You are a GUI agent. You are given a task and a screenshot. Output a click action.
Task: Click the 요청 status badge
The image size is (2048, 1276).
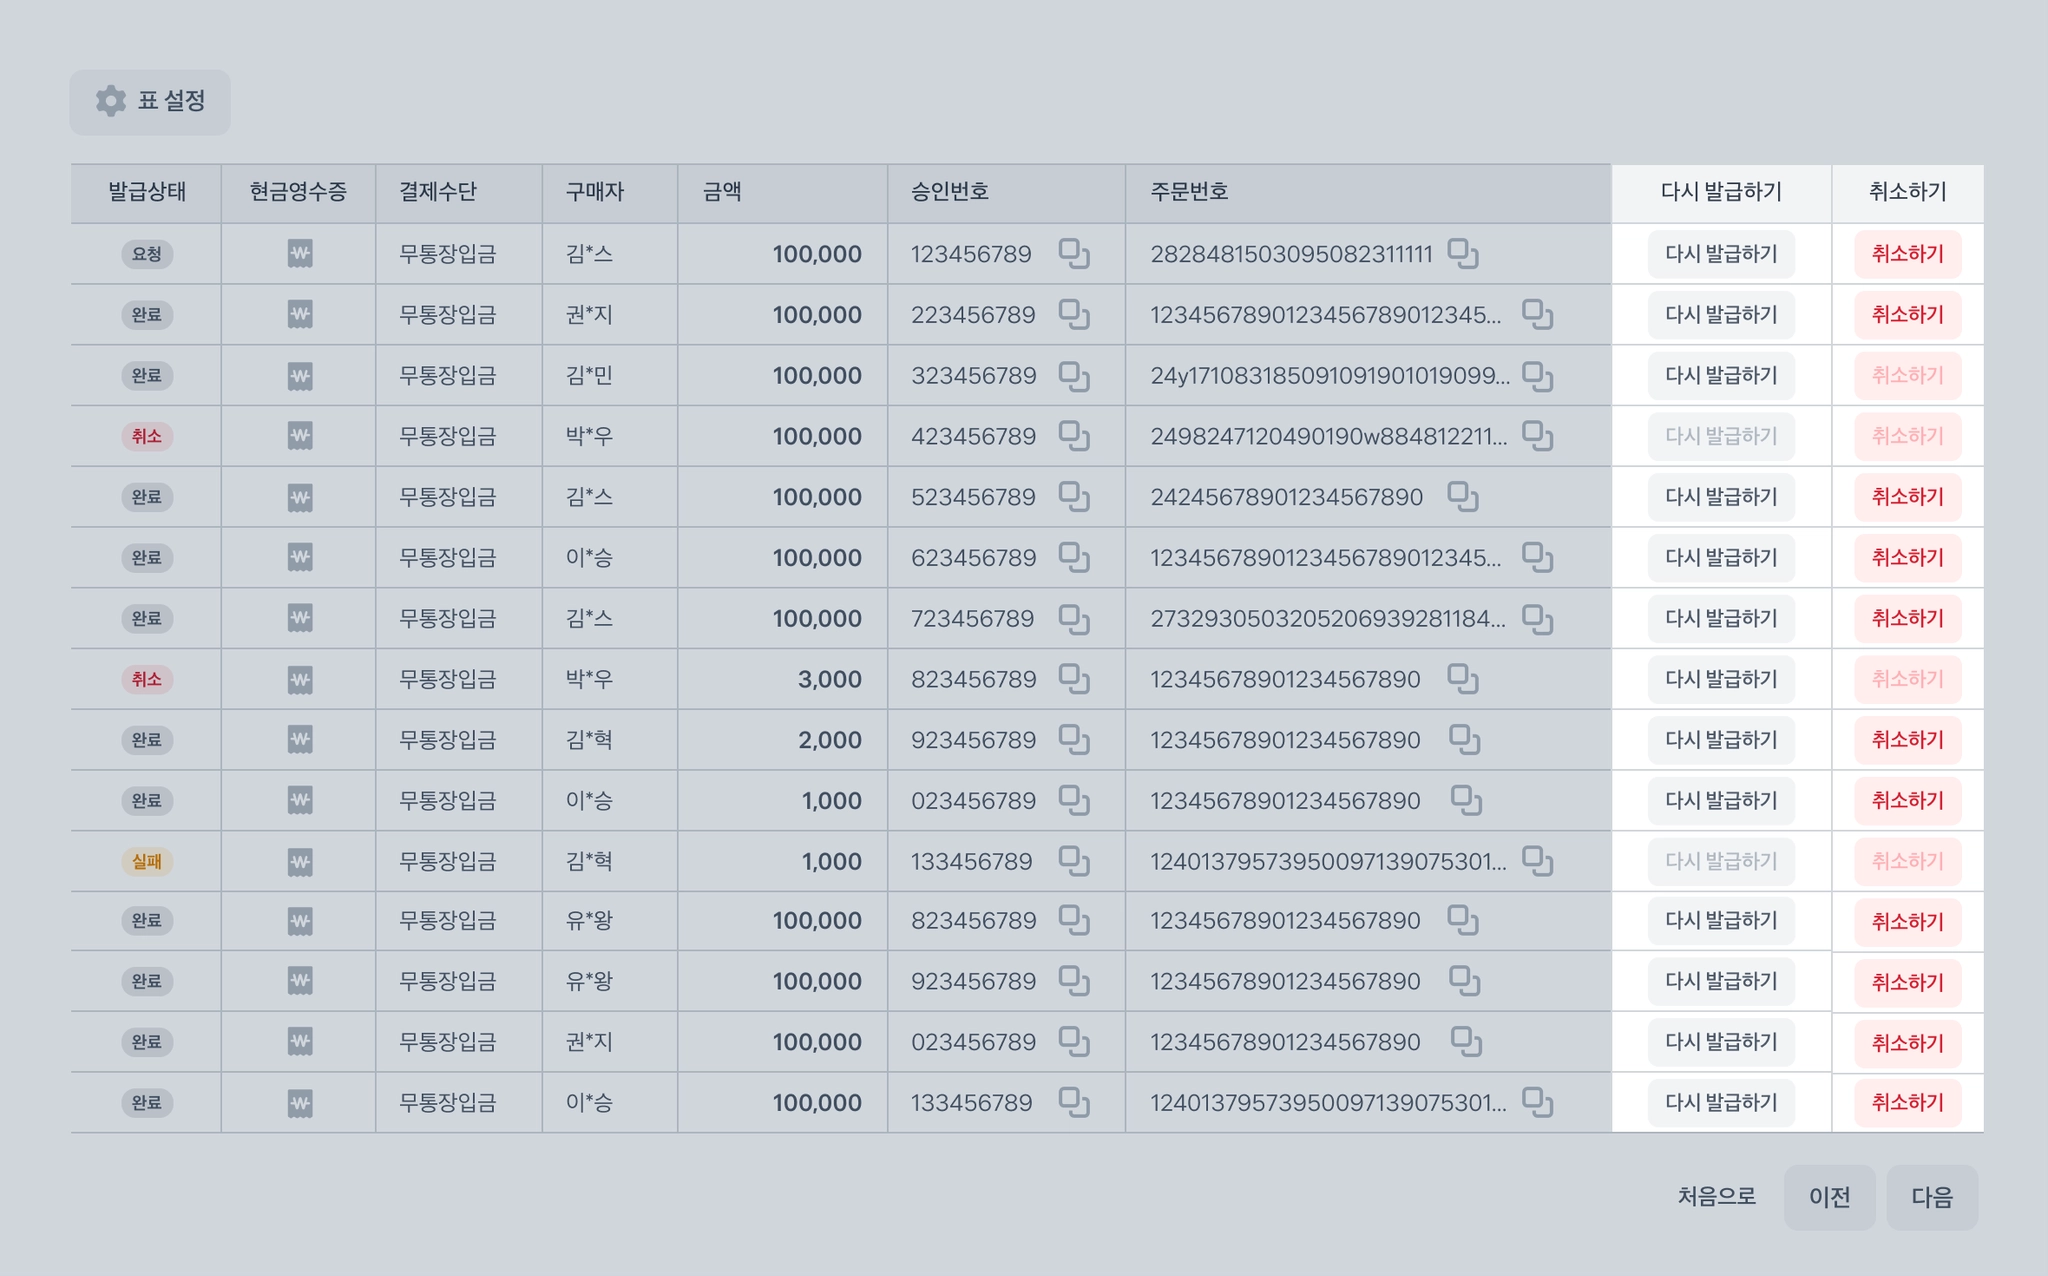(x=147, y=254)
